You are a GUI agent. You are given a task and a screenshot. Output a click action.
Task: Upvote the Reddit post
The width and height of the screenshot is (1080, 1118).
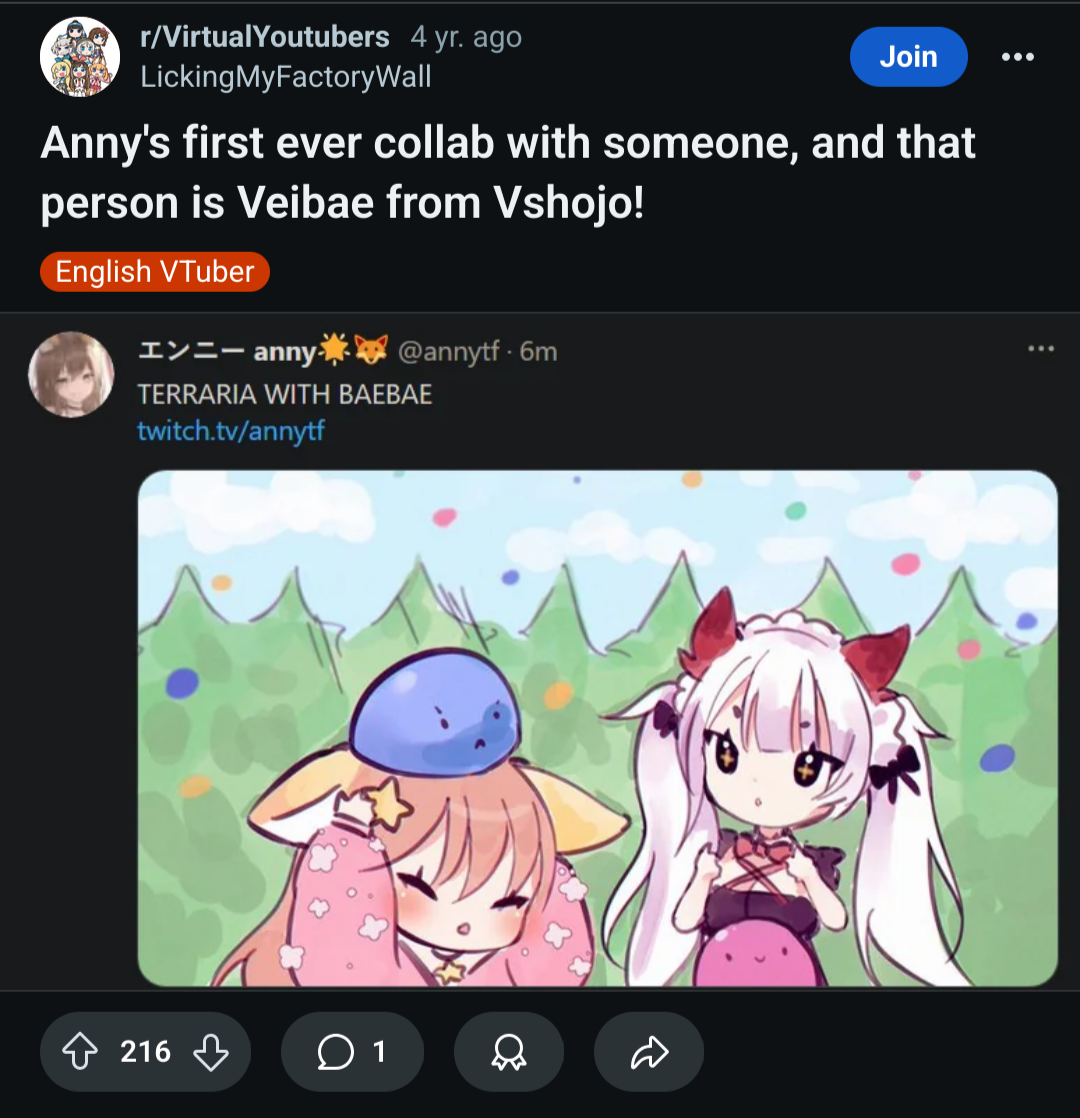(x=79, y=1051)
